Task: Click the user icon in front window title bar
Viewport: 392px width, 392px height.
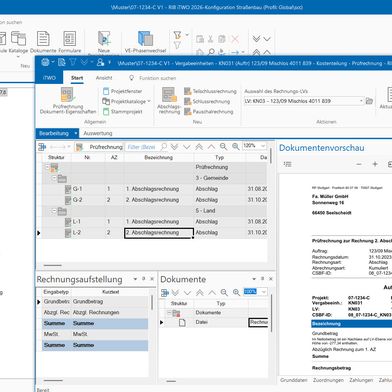Action: click(x=100, y=62)
